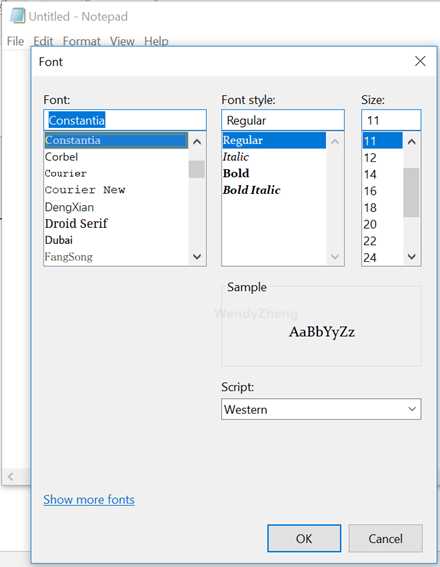Open the Show more fonts link

pos(89,499)
